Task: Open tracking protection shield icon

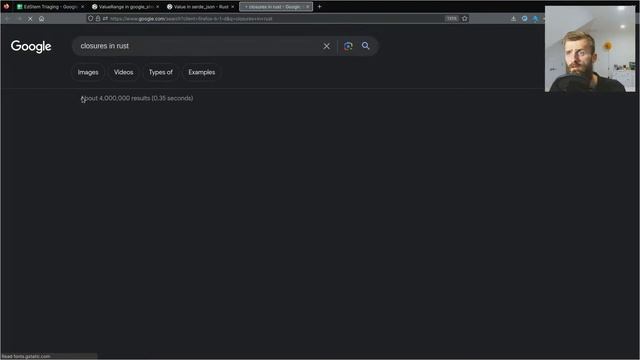Action: tap(91, 19)
